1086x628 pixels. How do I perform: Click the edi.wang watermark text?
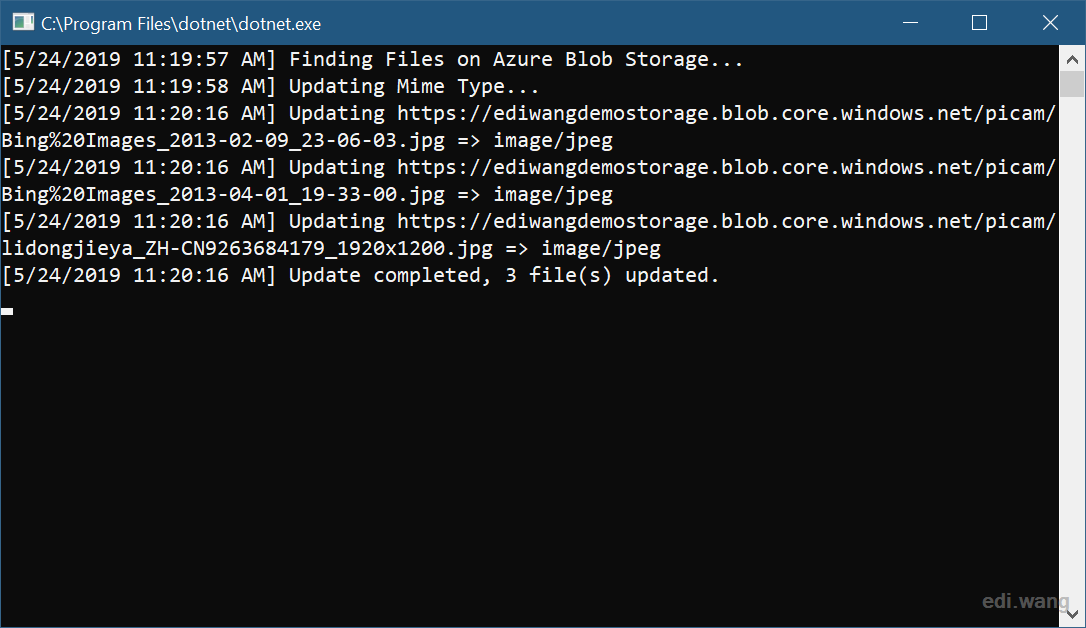pos(1026,600)
